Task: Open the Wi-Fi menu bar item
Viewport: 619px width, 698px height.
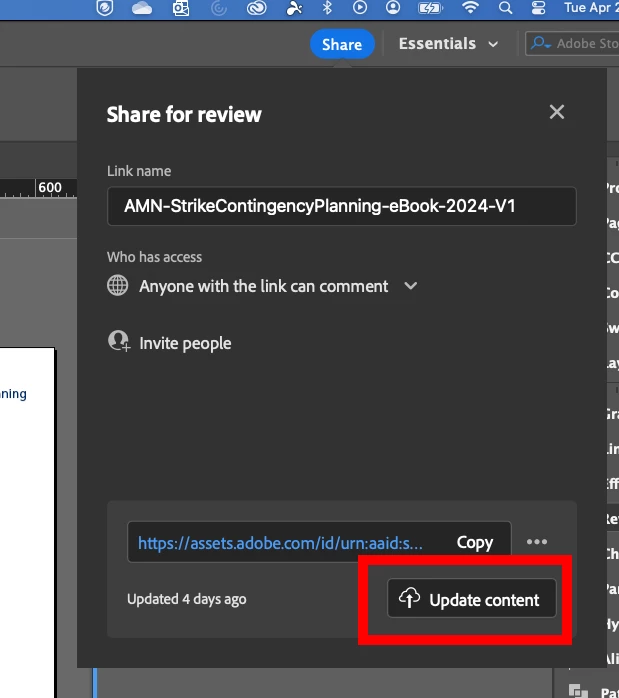Action: point(470,8)
